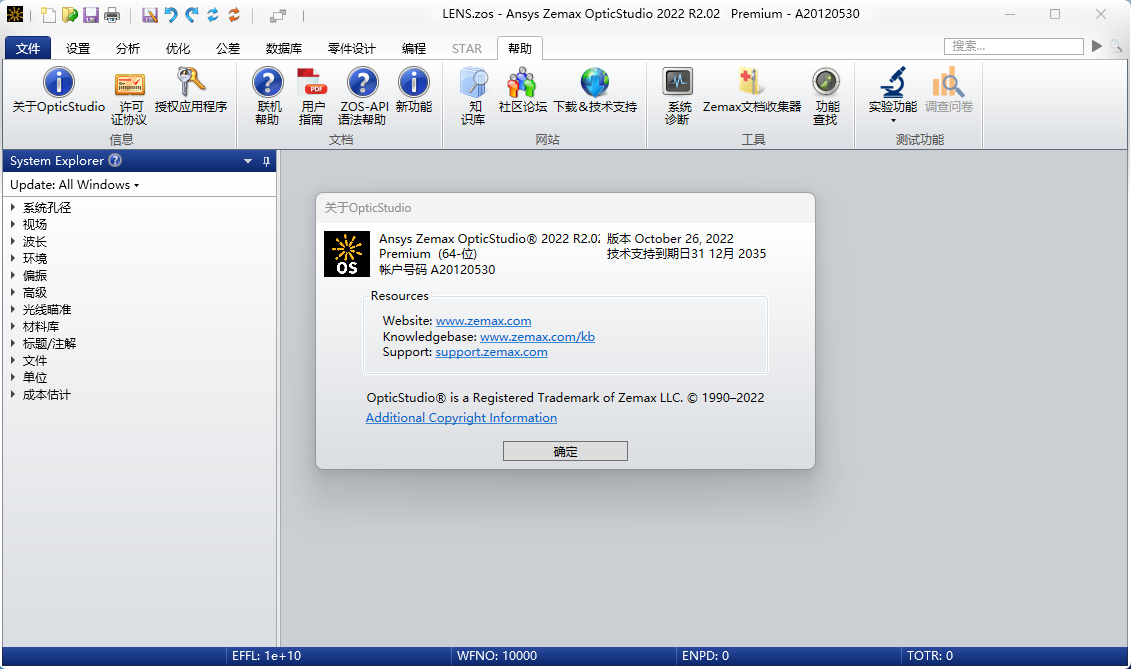Open the 文件 ribbon tab
The width and height of the screenshot is (1131, 669).
click(x=28, y=48)
